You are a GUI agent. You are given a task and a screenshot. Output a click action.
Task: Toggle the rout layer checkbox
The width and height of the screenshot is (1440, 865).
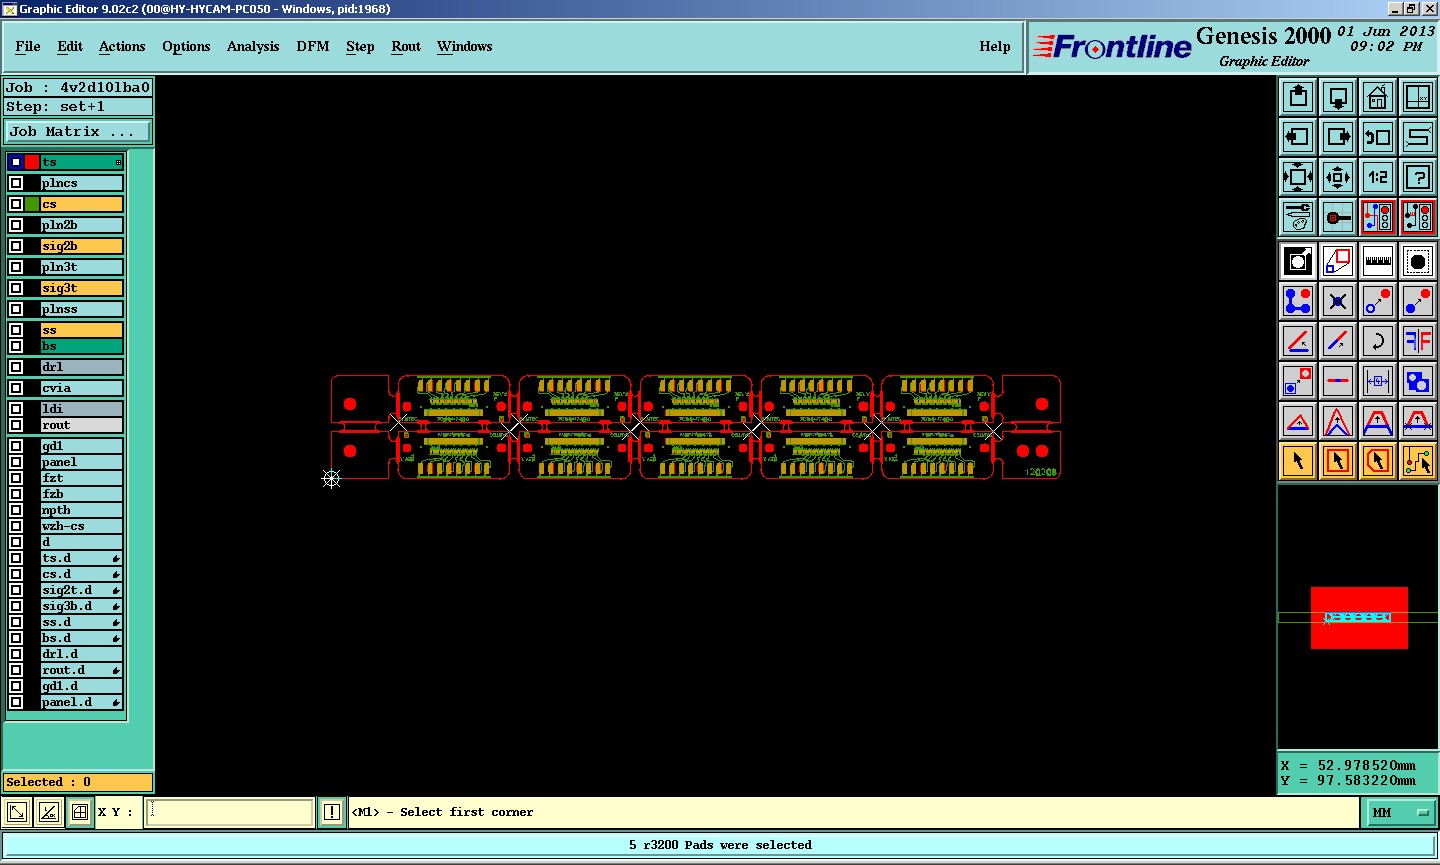(x=16, y=425)
